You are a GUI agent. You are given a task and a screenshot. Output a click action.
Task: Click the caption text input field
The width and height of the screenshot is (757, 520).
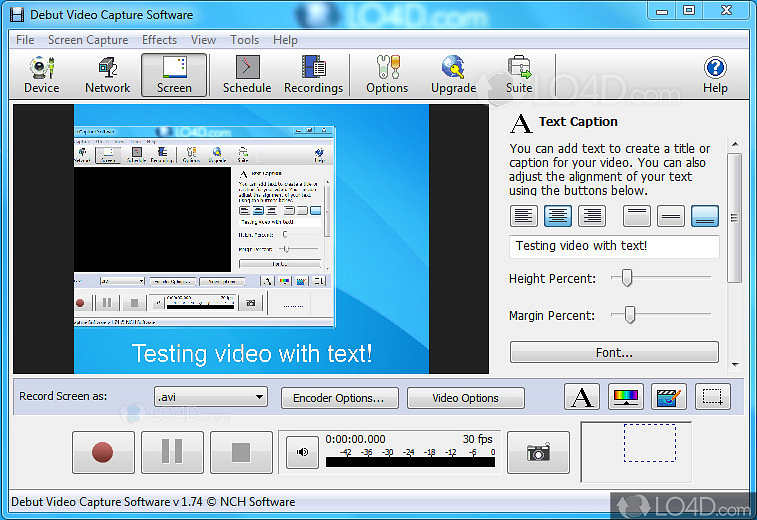[614, 246]
